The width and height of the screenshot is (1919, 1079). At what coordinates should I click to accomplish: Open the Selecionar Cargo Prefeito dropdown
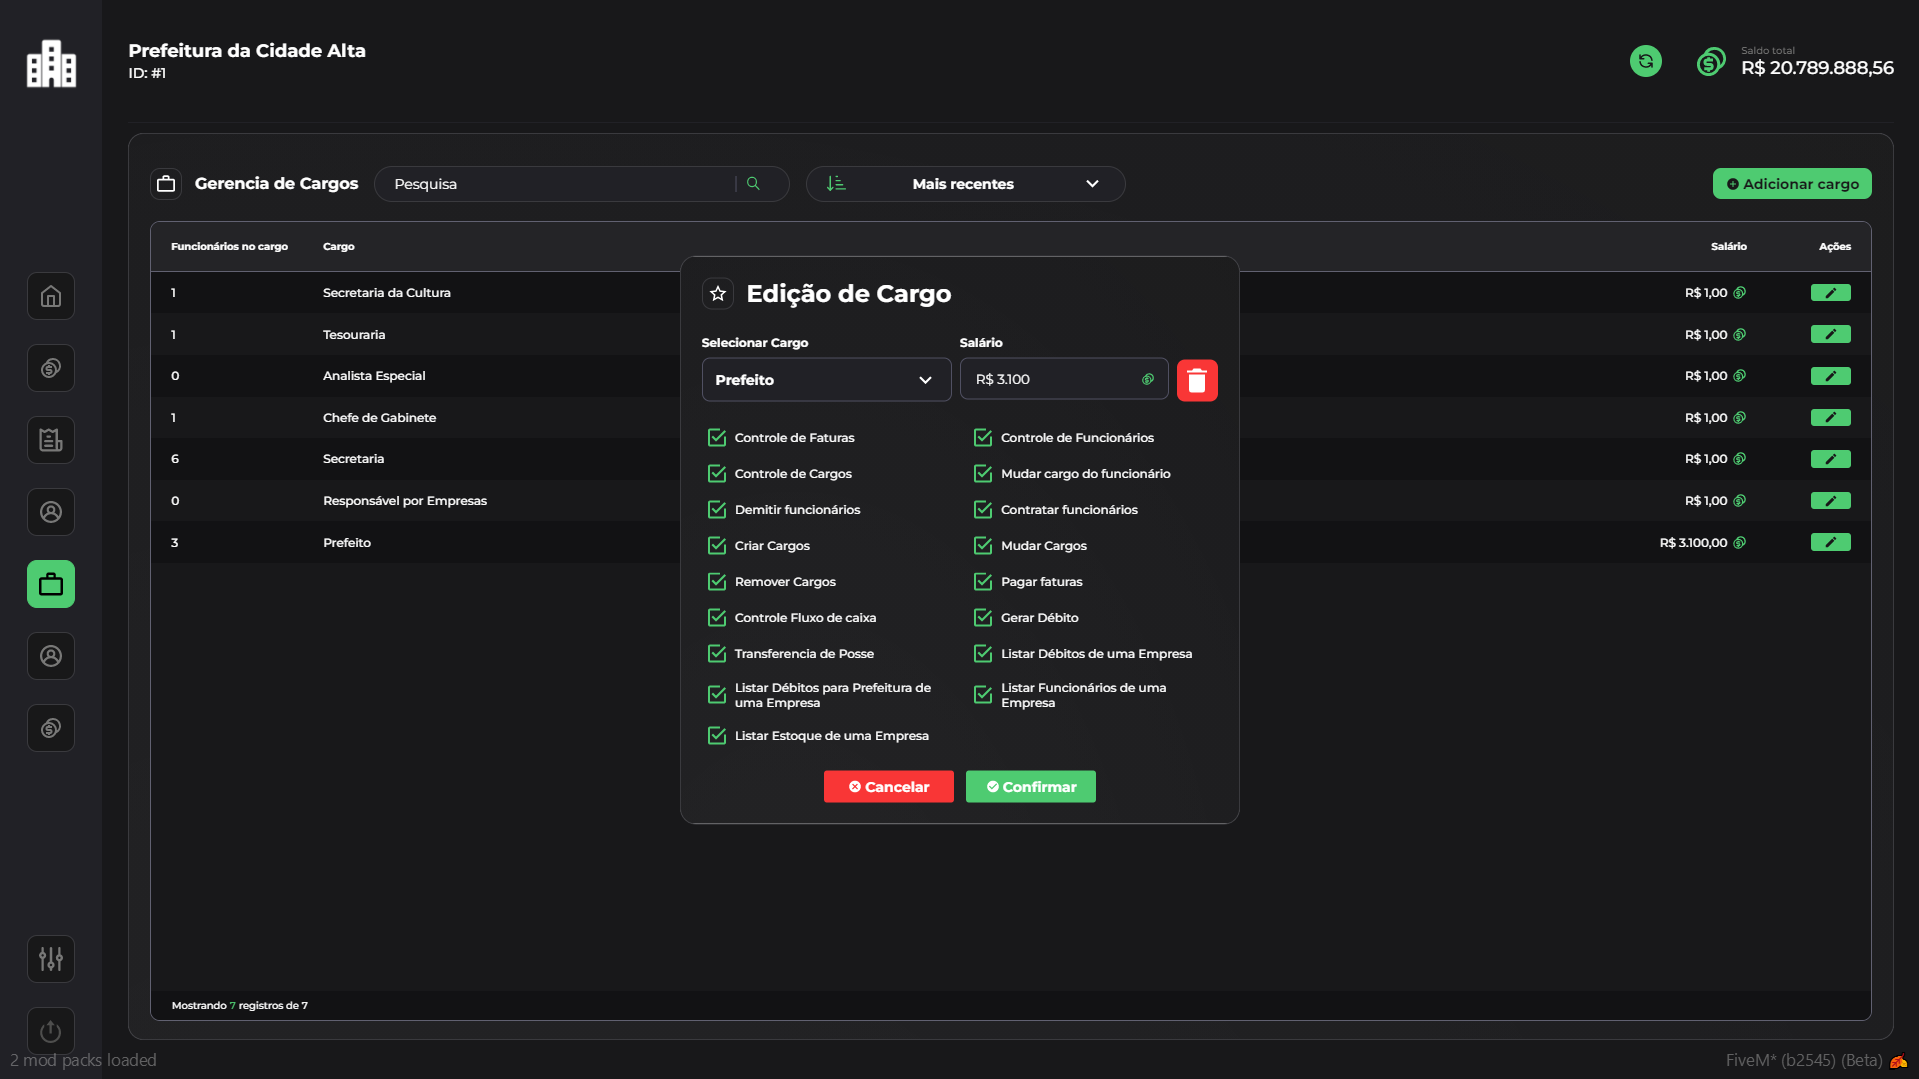(826, 380)
